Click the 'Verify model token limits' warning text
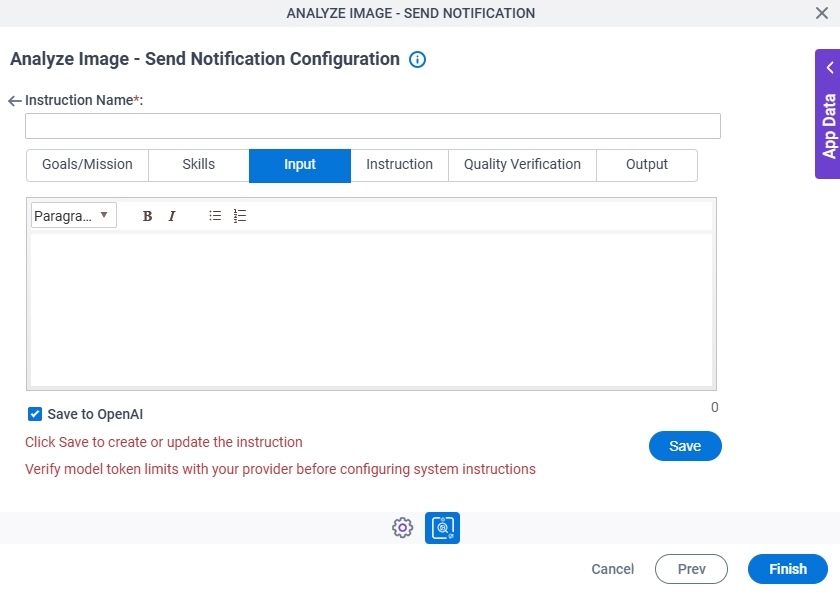The height and width of the screenshot is (592, 840). 280,469
